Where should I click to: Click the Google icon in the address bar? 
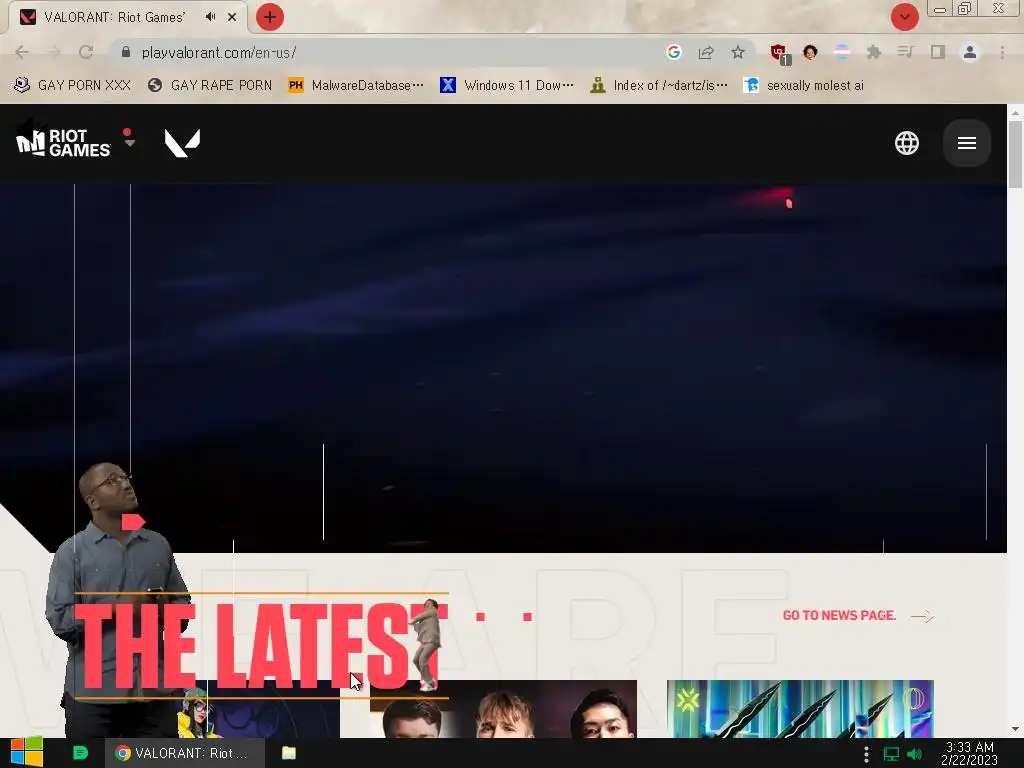pyautogui.click(x=674, y=52)
